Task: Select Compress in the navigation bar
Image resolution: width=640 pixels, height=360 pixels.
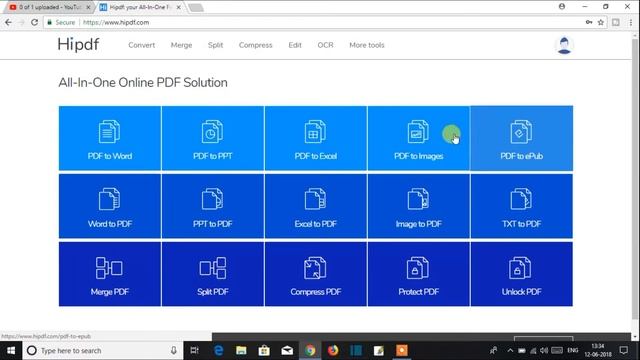Action: (256, 45)
